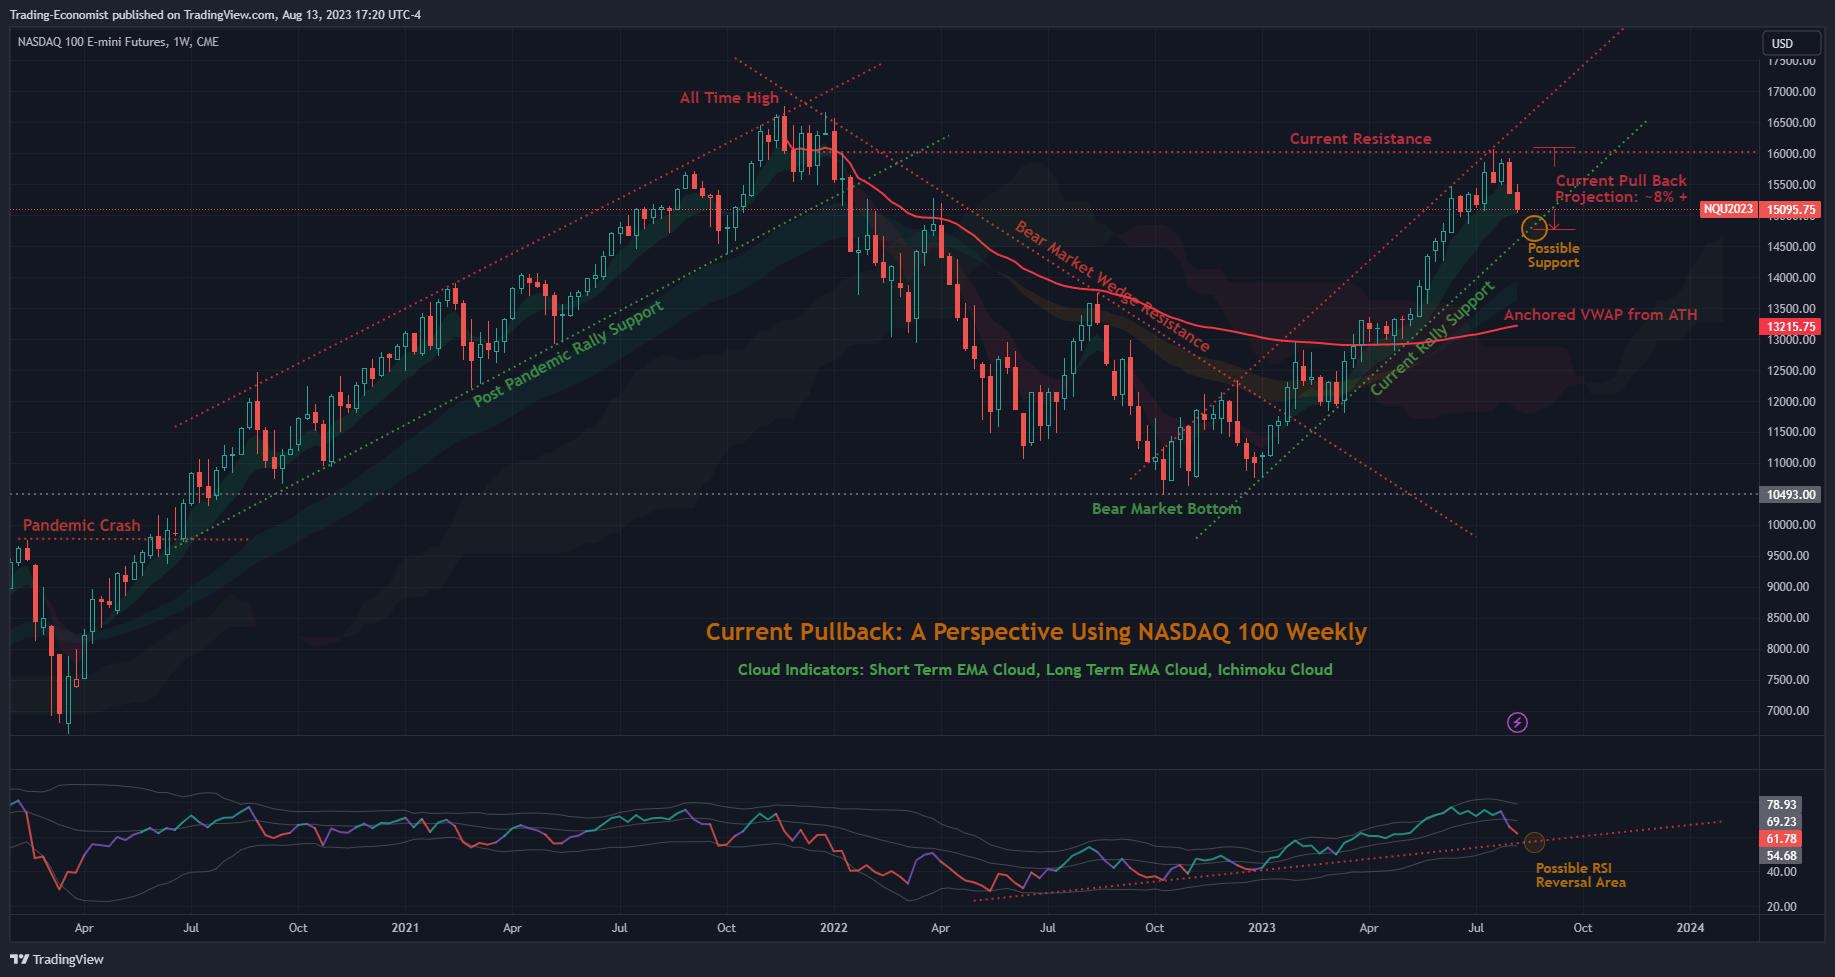Select the Pandemic Crash label
Viewport: 1835px width, 977px height.
(81, 526)
